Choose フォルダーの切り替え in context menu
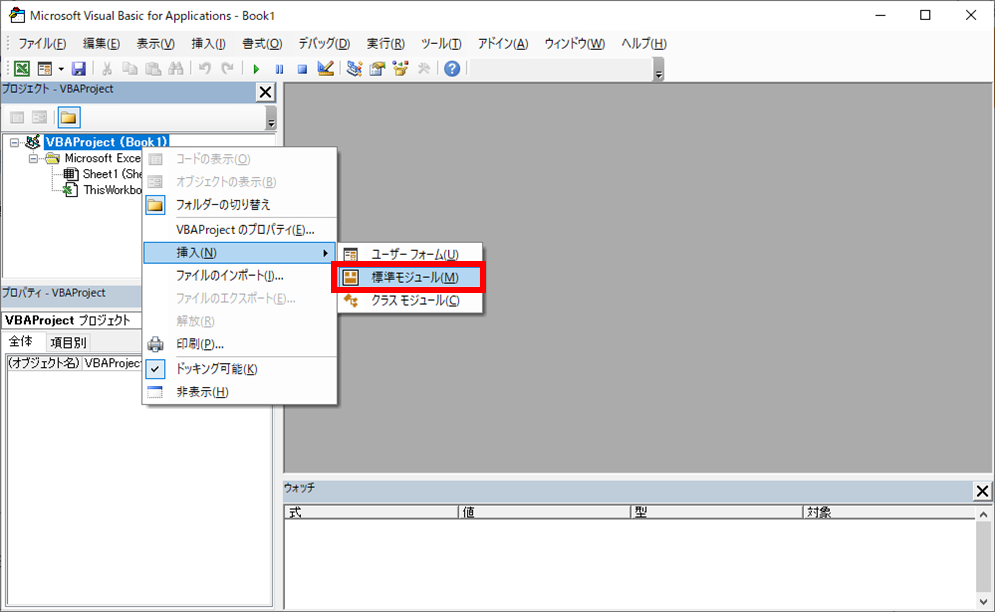The width and height of the screenshot is (995, 612). (240, 205)
